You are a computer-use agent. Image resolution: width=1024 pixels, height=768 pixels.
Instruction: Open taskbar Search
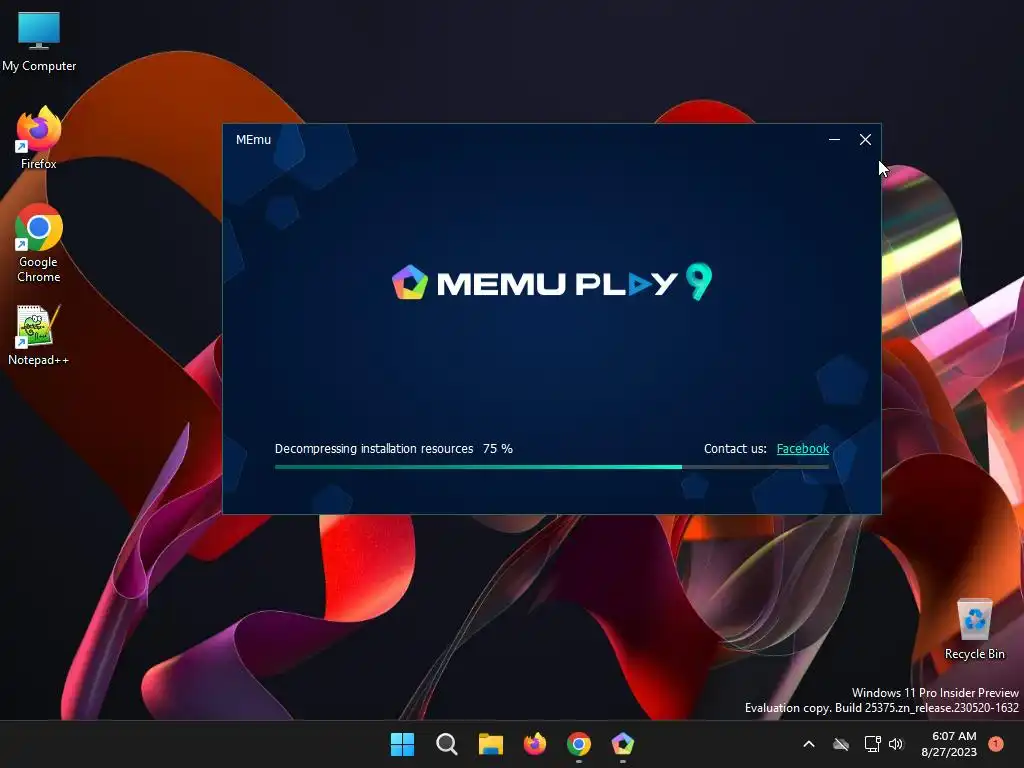tap(447, 744)
